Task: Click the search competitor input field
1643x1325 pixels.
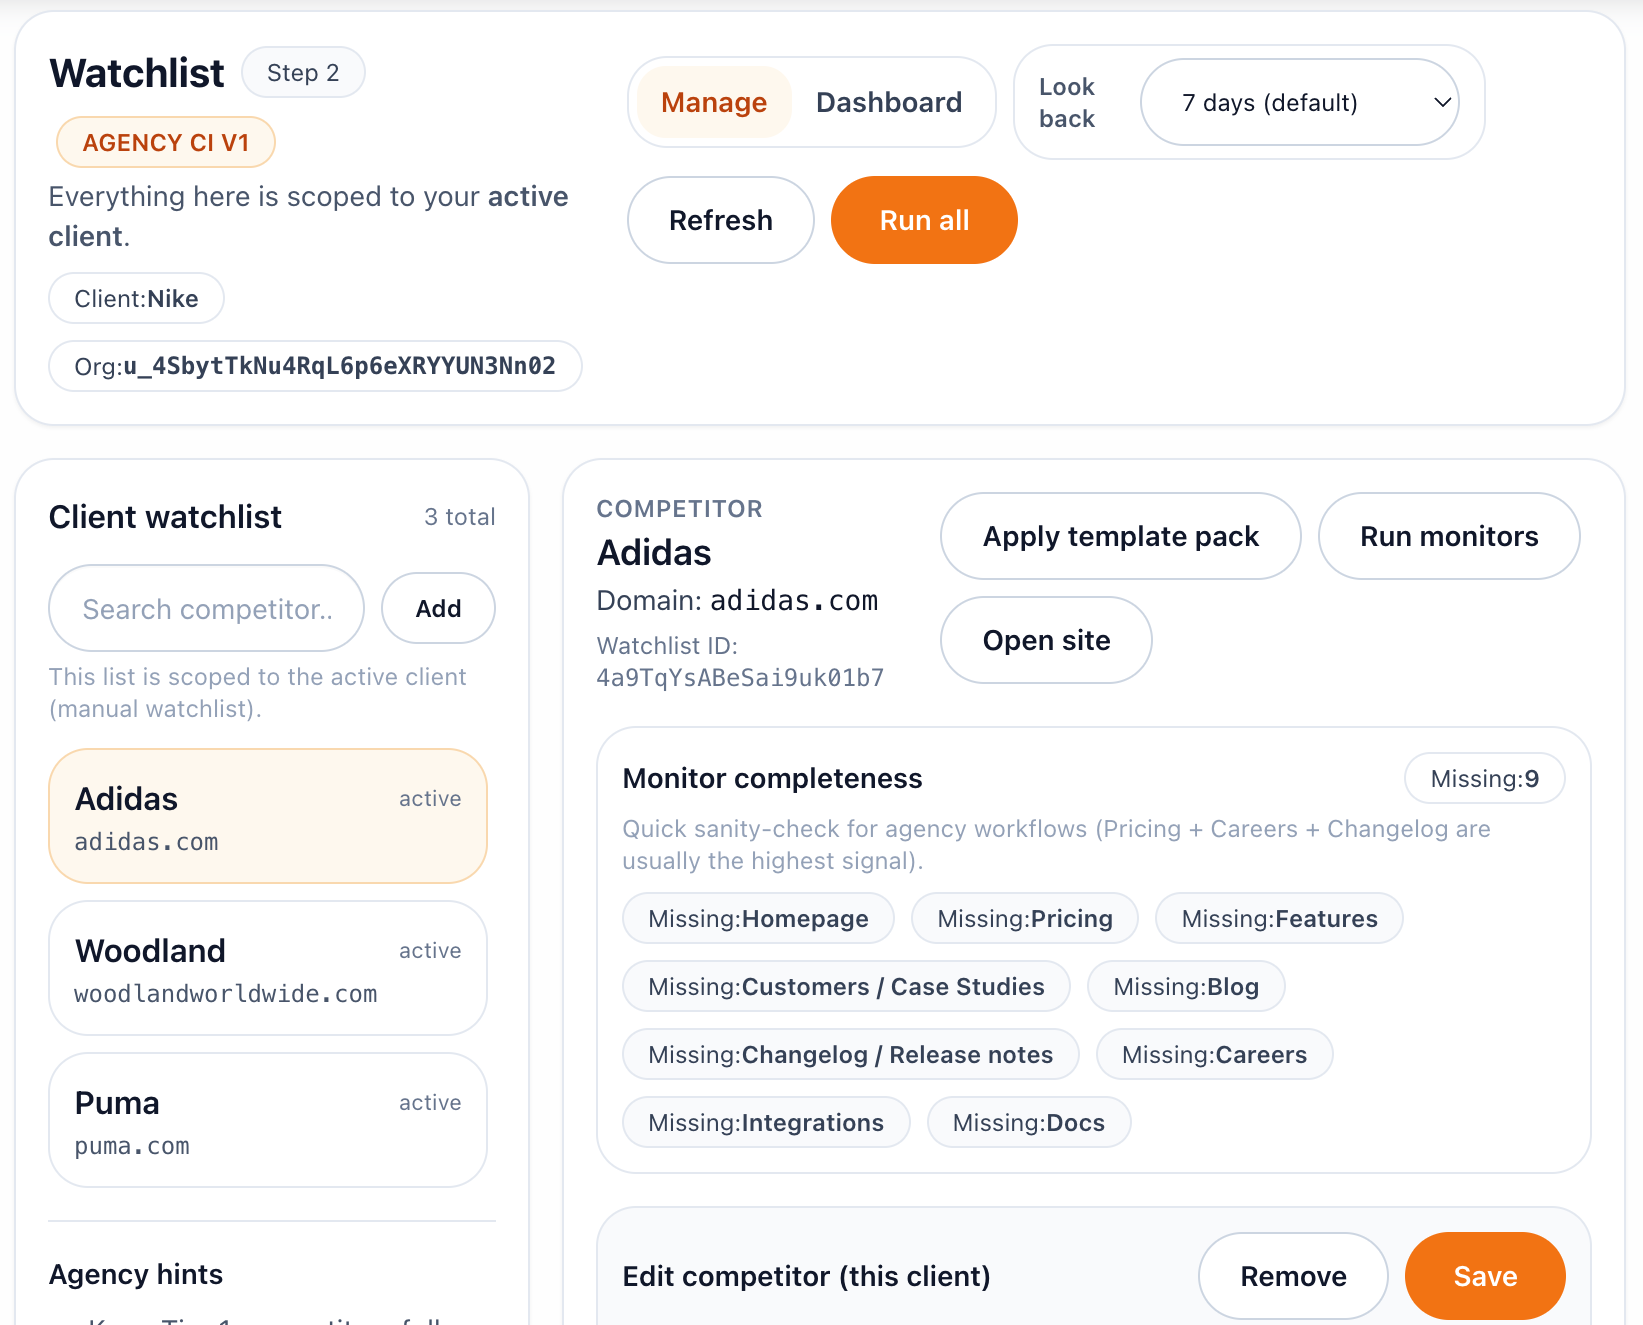Action: [x=206, y=608]
